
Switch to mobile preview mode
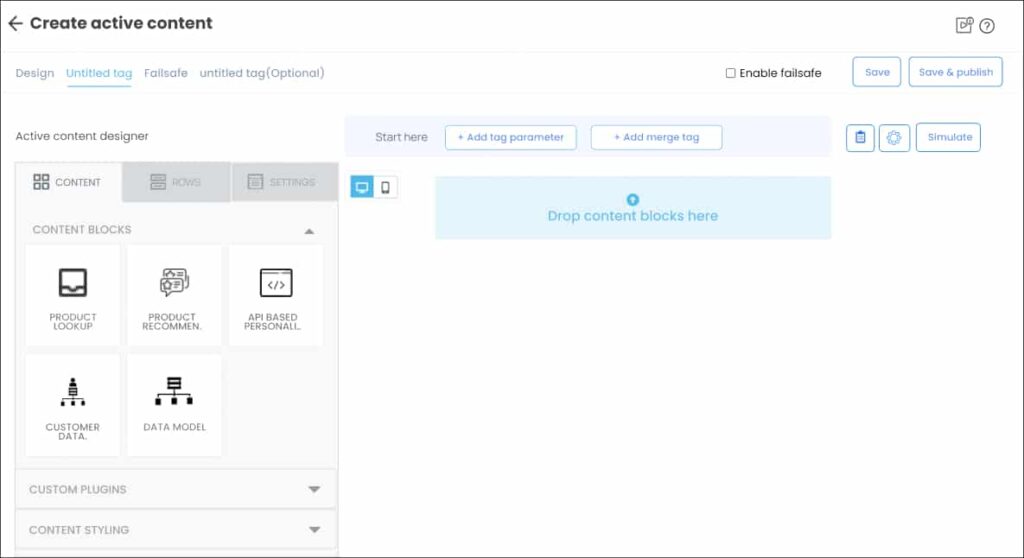click(386, 187)
